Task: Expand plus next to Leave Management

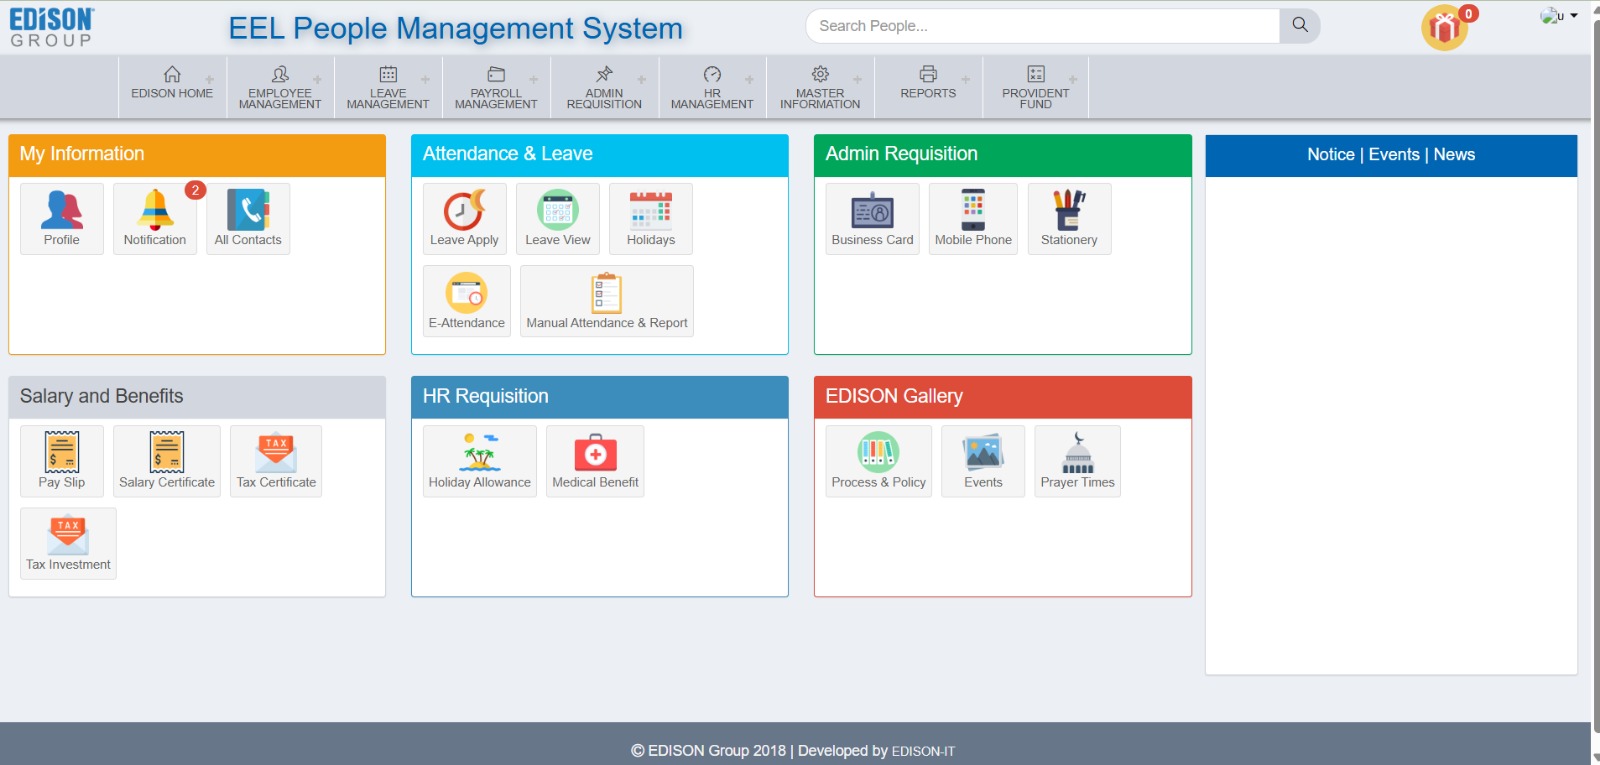Action: tap(425, 80)
